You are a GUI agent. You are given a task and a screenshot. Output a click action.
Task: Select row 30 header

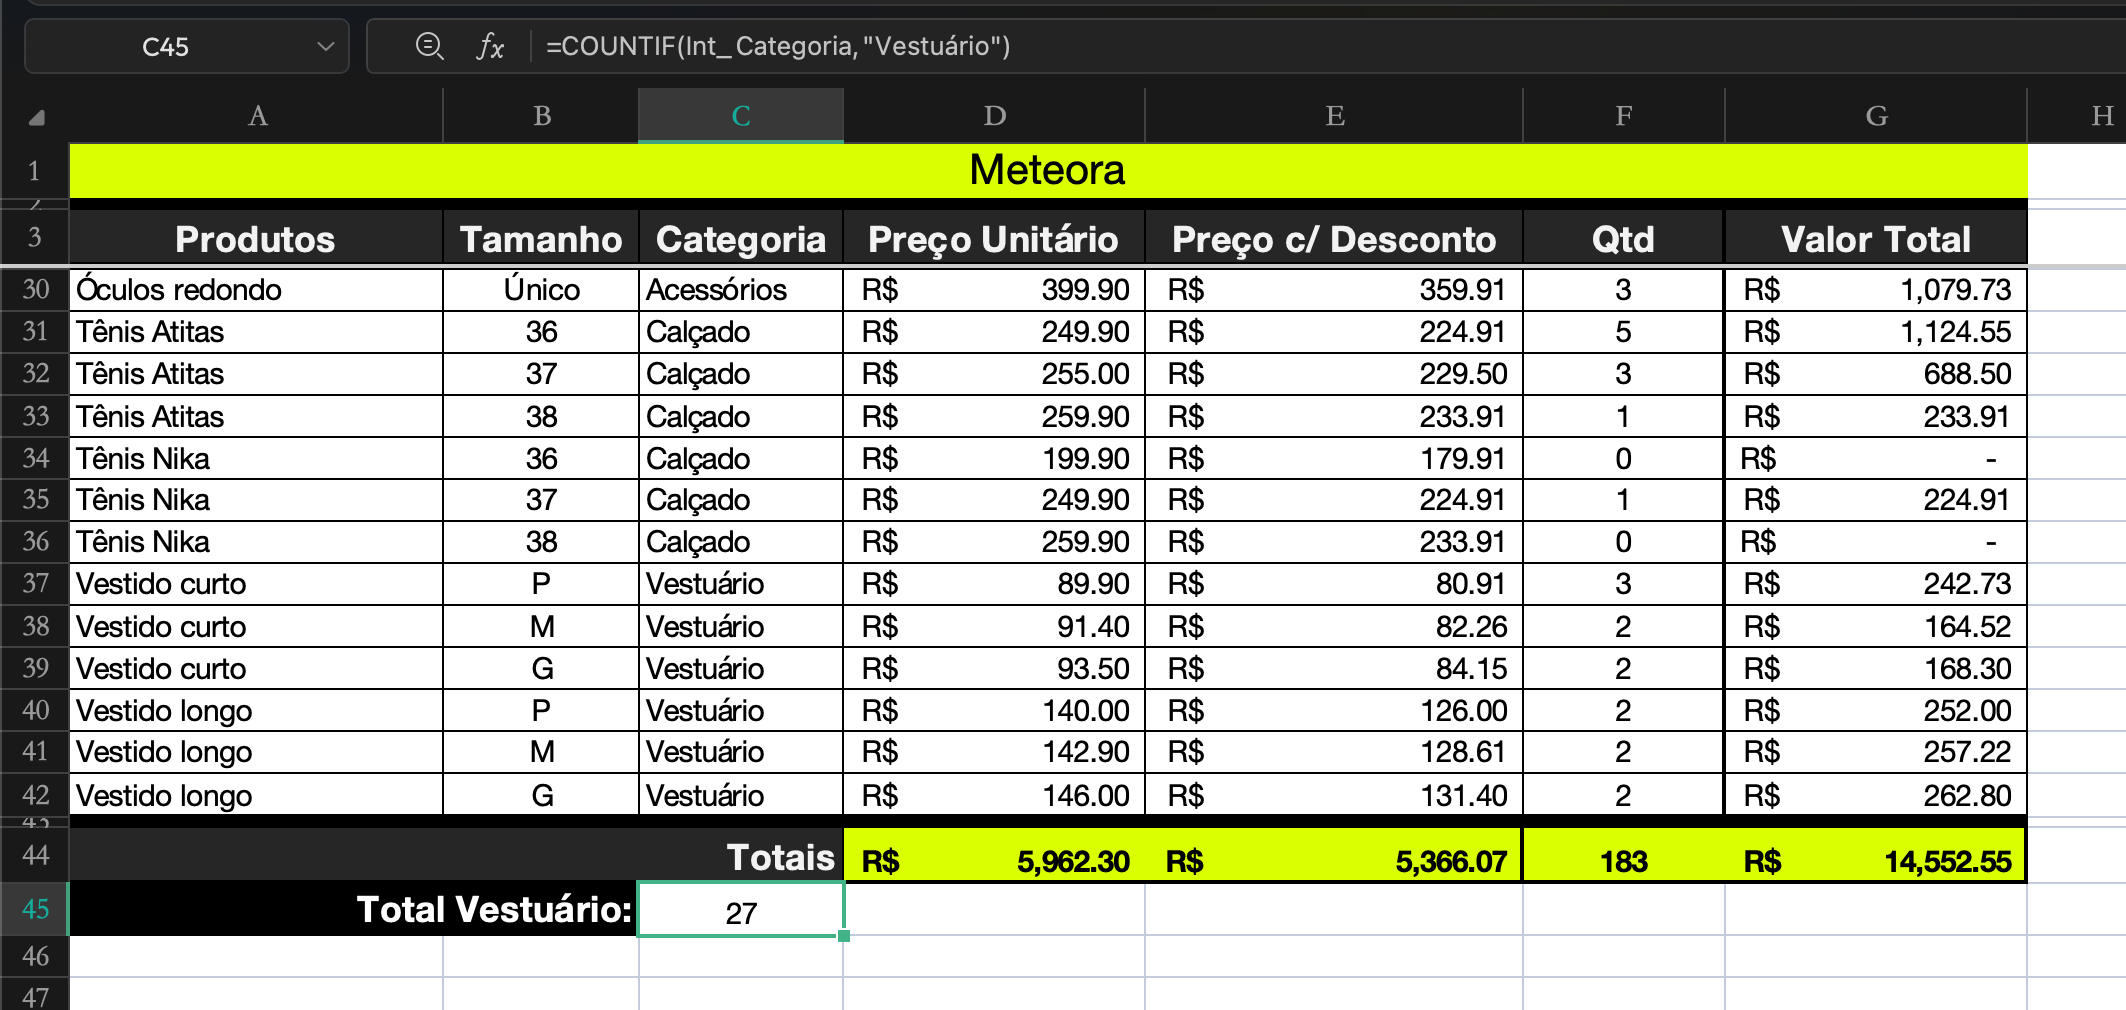click(x=35, y=289)
